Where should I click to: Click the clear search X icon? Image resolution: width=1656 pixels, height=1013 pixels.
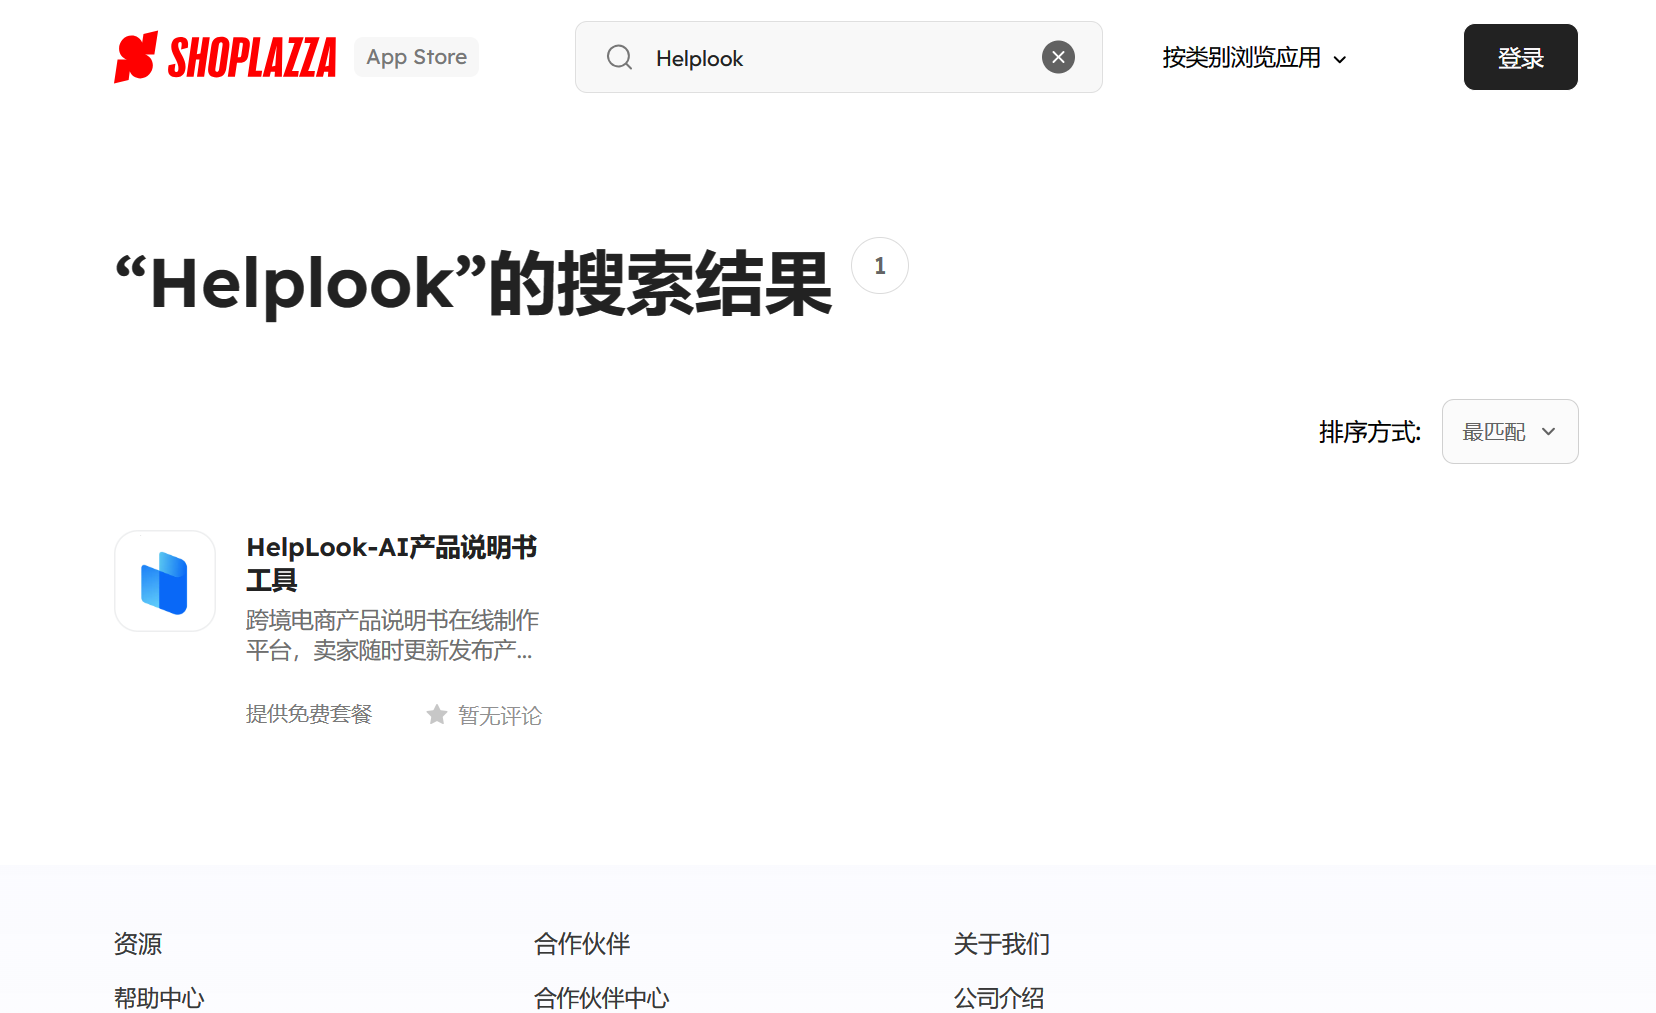point(1058,57)
